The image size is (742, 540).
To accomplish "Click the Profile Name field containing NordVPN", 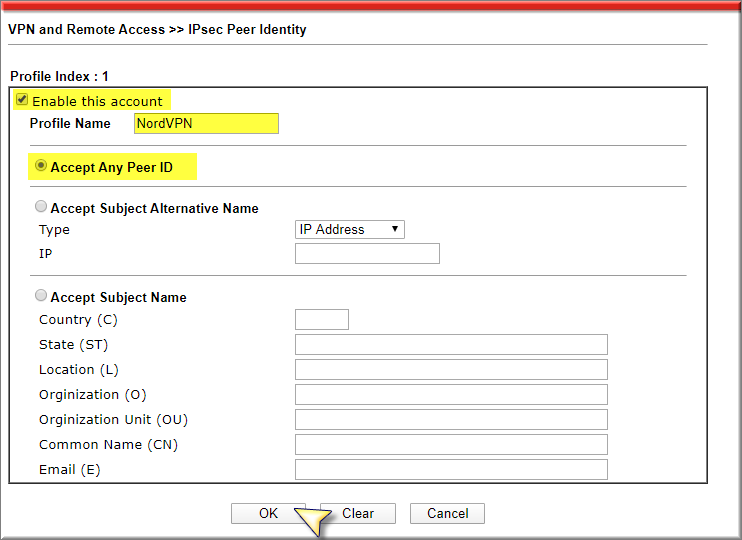I will [x=206, y=124].
